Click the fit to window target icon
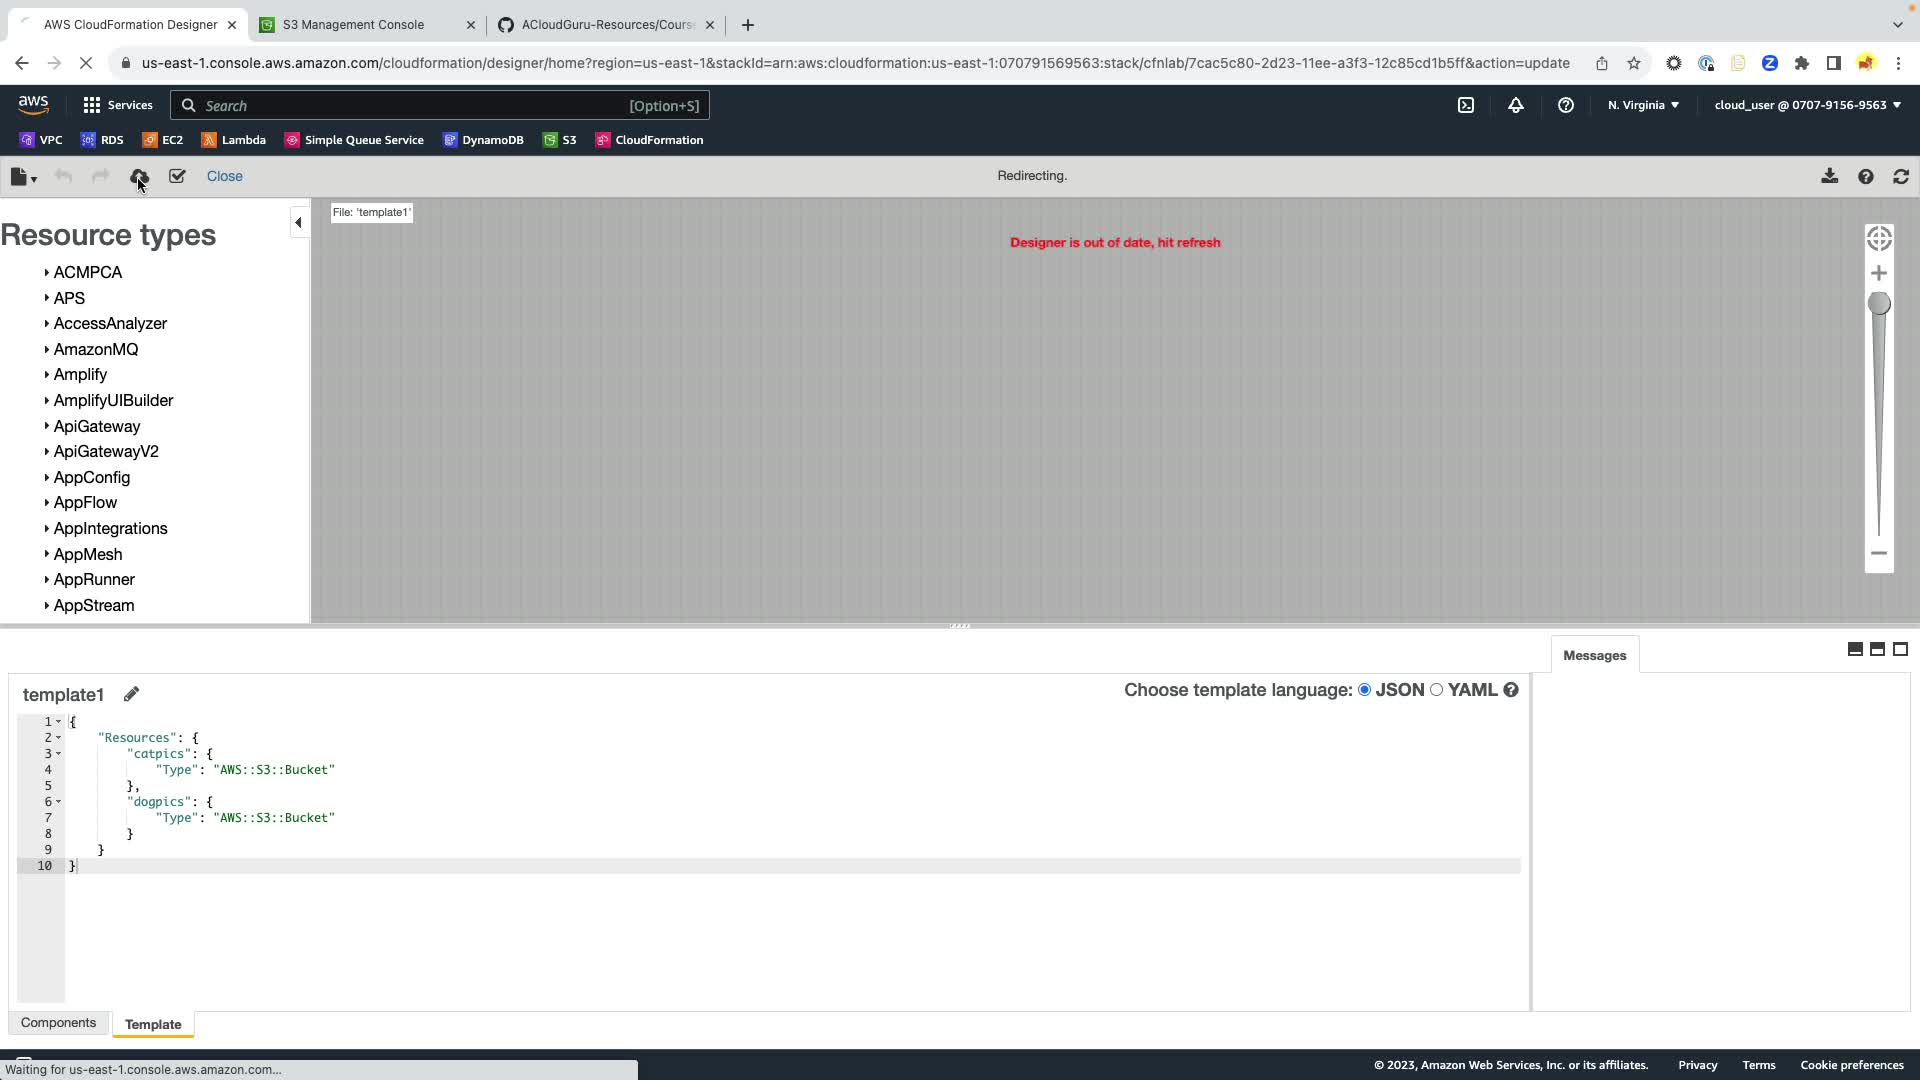1920x1080 pixels. coord(1879,239)
